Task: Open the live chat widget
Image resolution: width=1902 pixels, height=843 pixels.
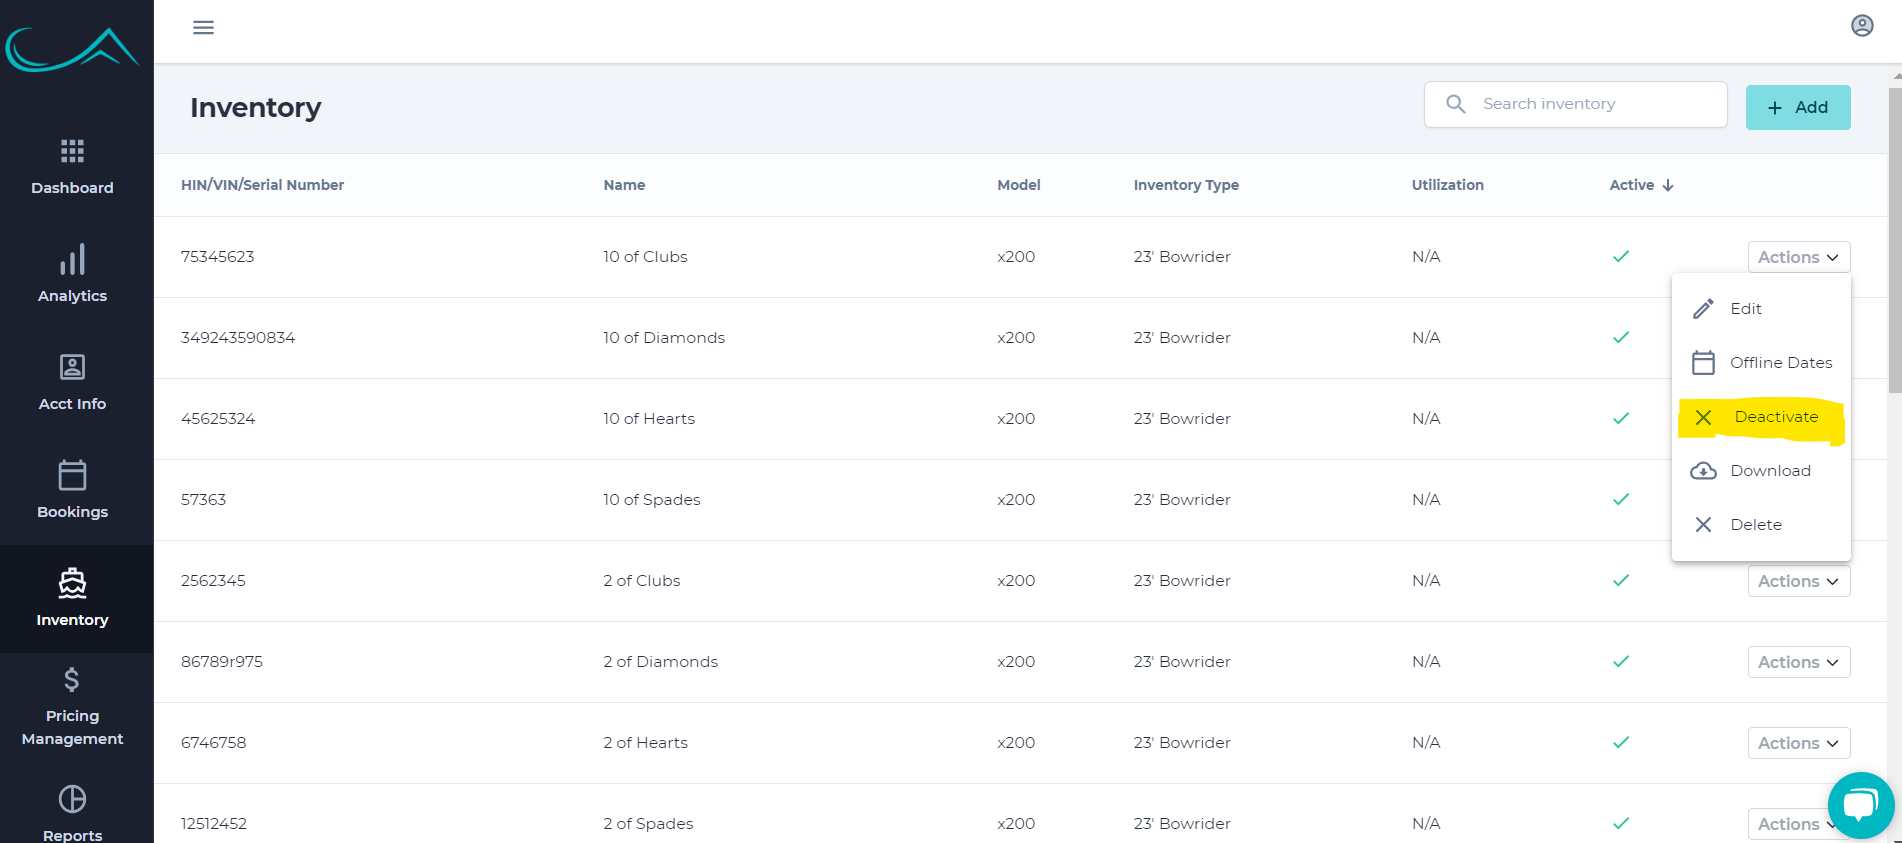Action: [1860, 804]
